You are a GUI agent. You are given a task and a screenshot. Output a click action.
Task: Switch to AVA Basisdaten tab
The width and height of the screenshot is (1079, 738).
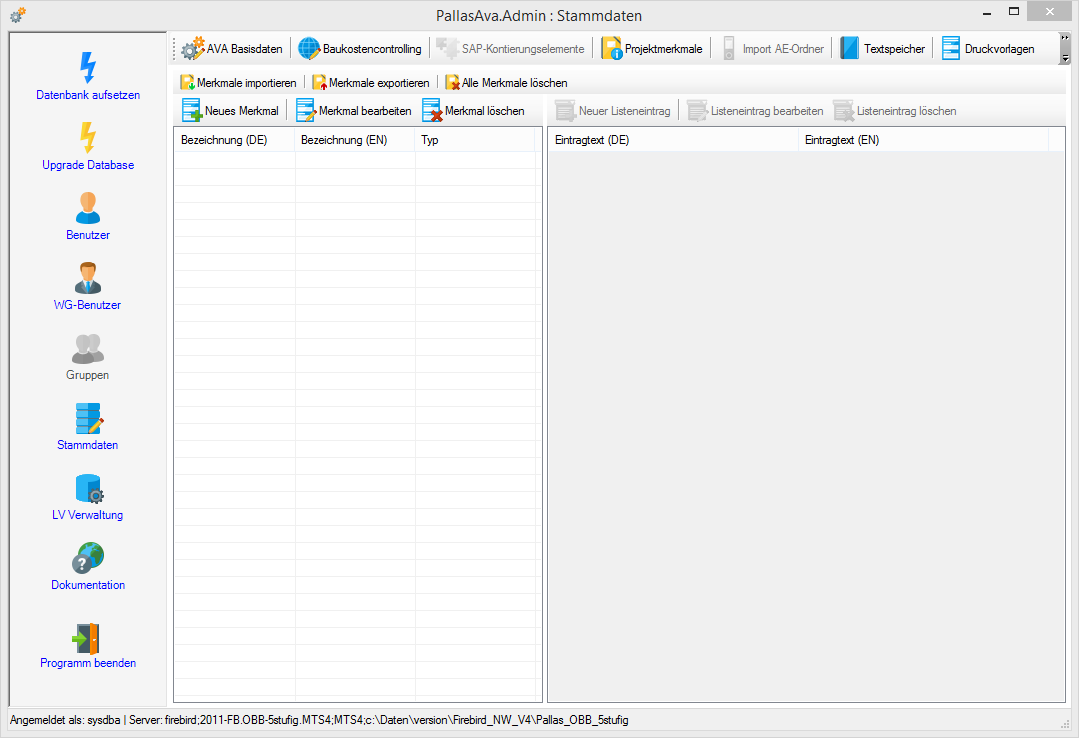232,49
